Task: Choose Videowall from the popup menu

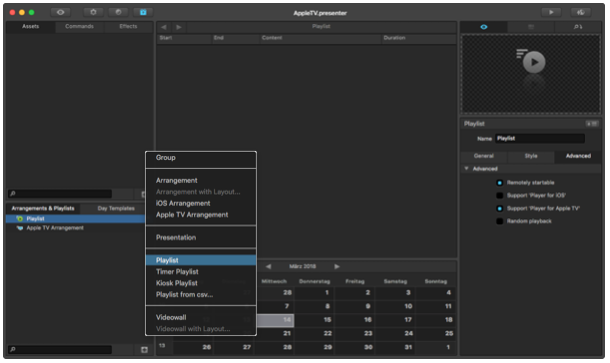Action: point(201,317)
